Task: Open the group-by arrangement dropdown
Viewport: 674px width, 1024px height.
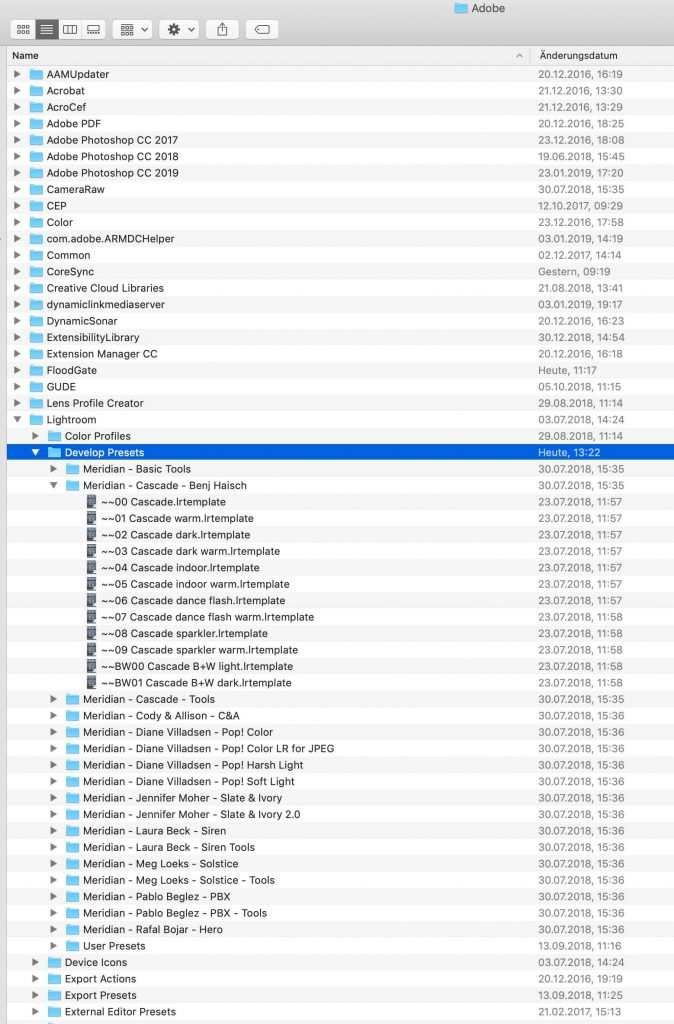Action: (133, 29)
